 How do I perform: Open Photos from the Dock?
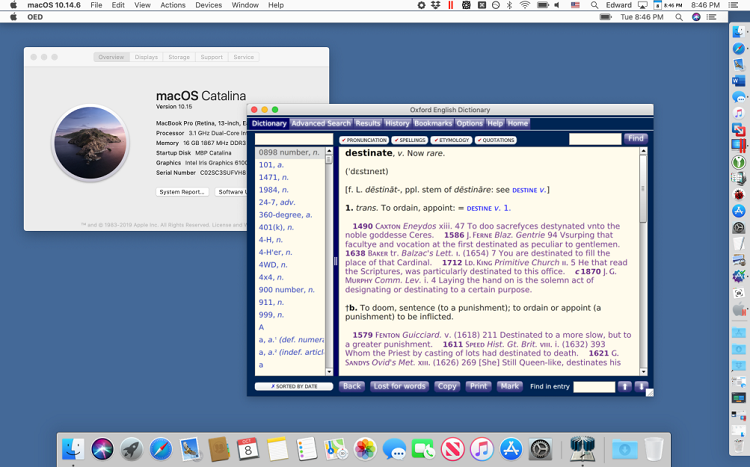click(x=365, y=448)
